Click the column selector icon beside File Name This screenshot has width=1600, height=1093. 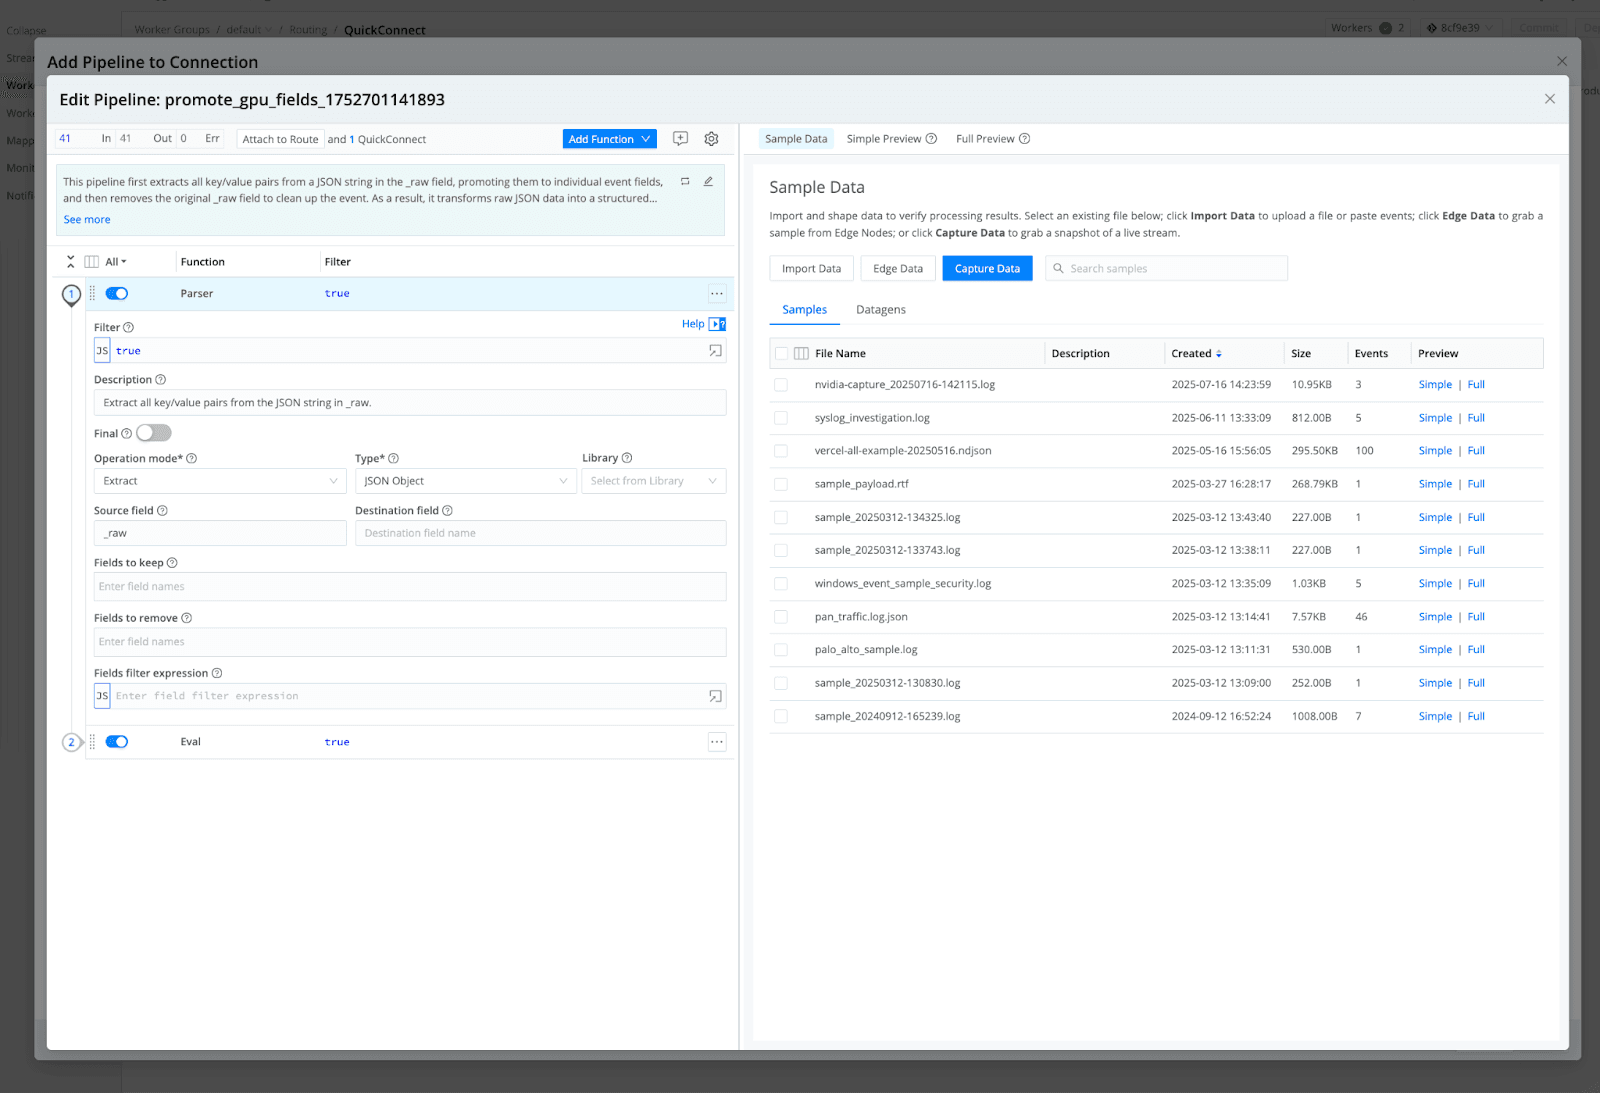[x=801, y=354]
